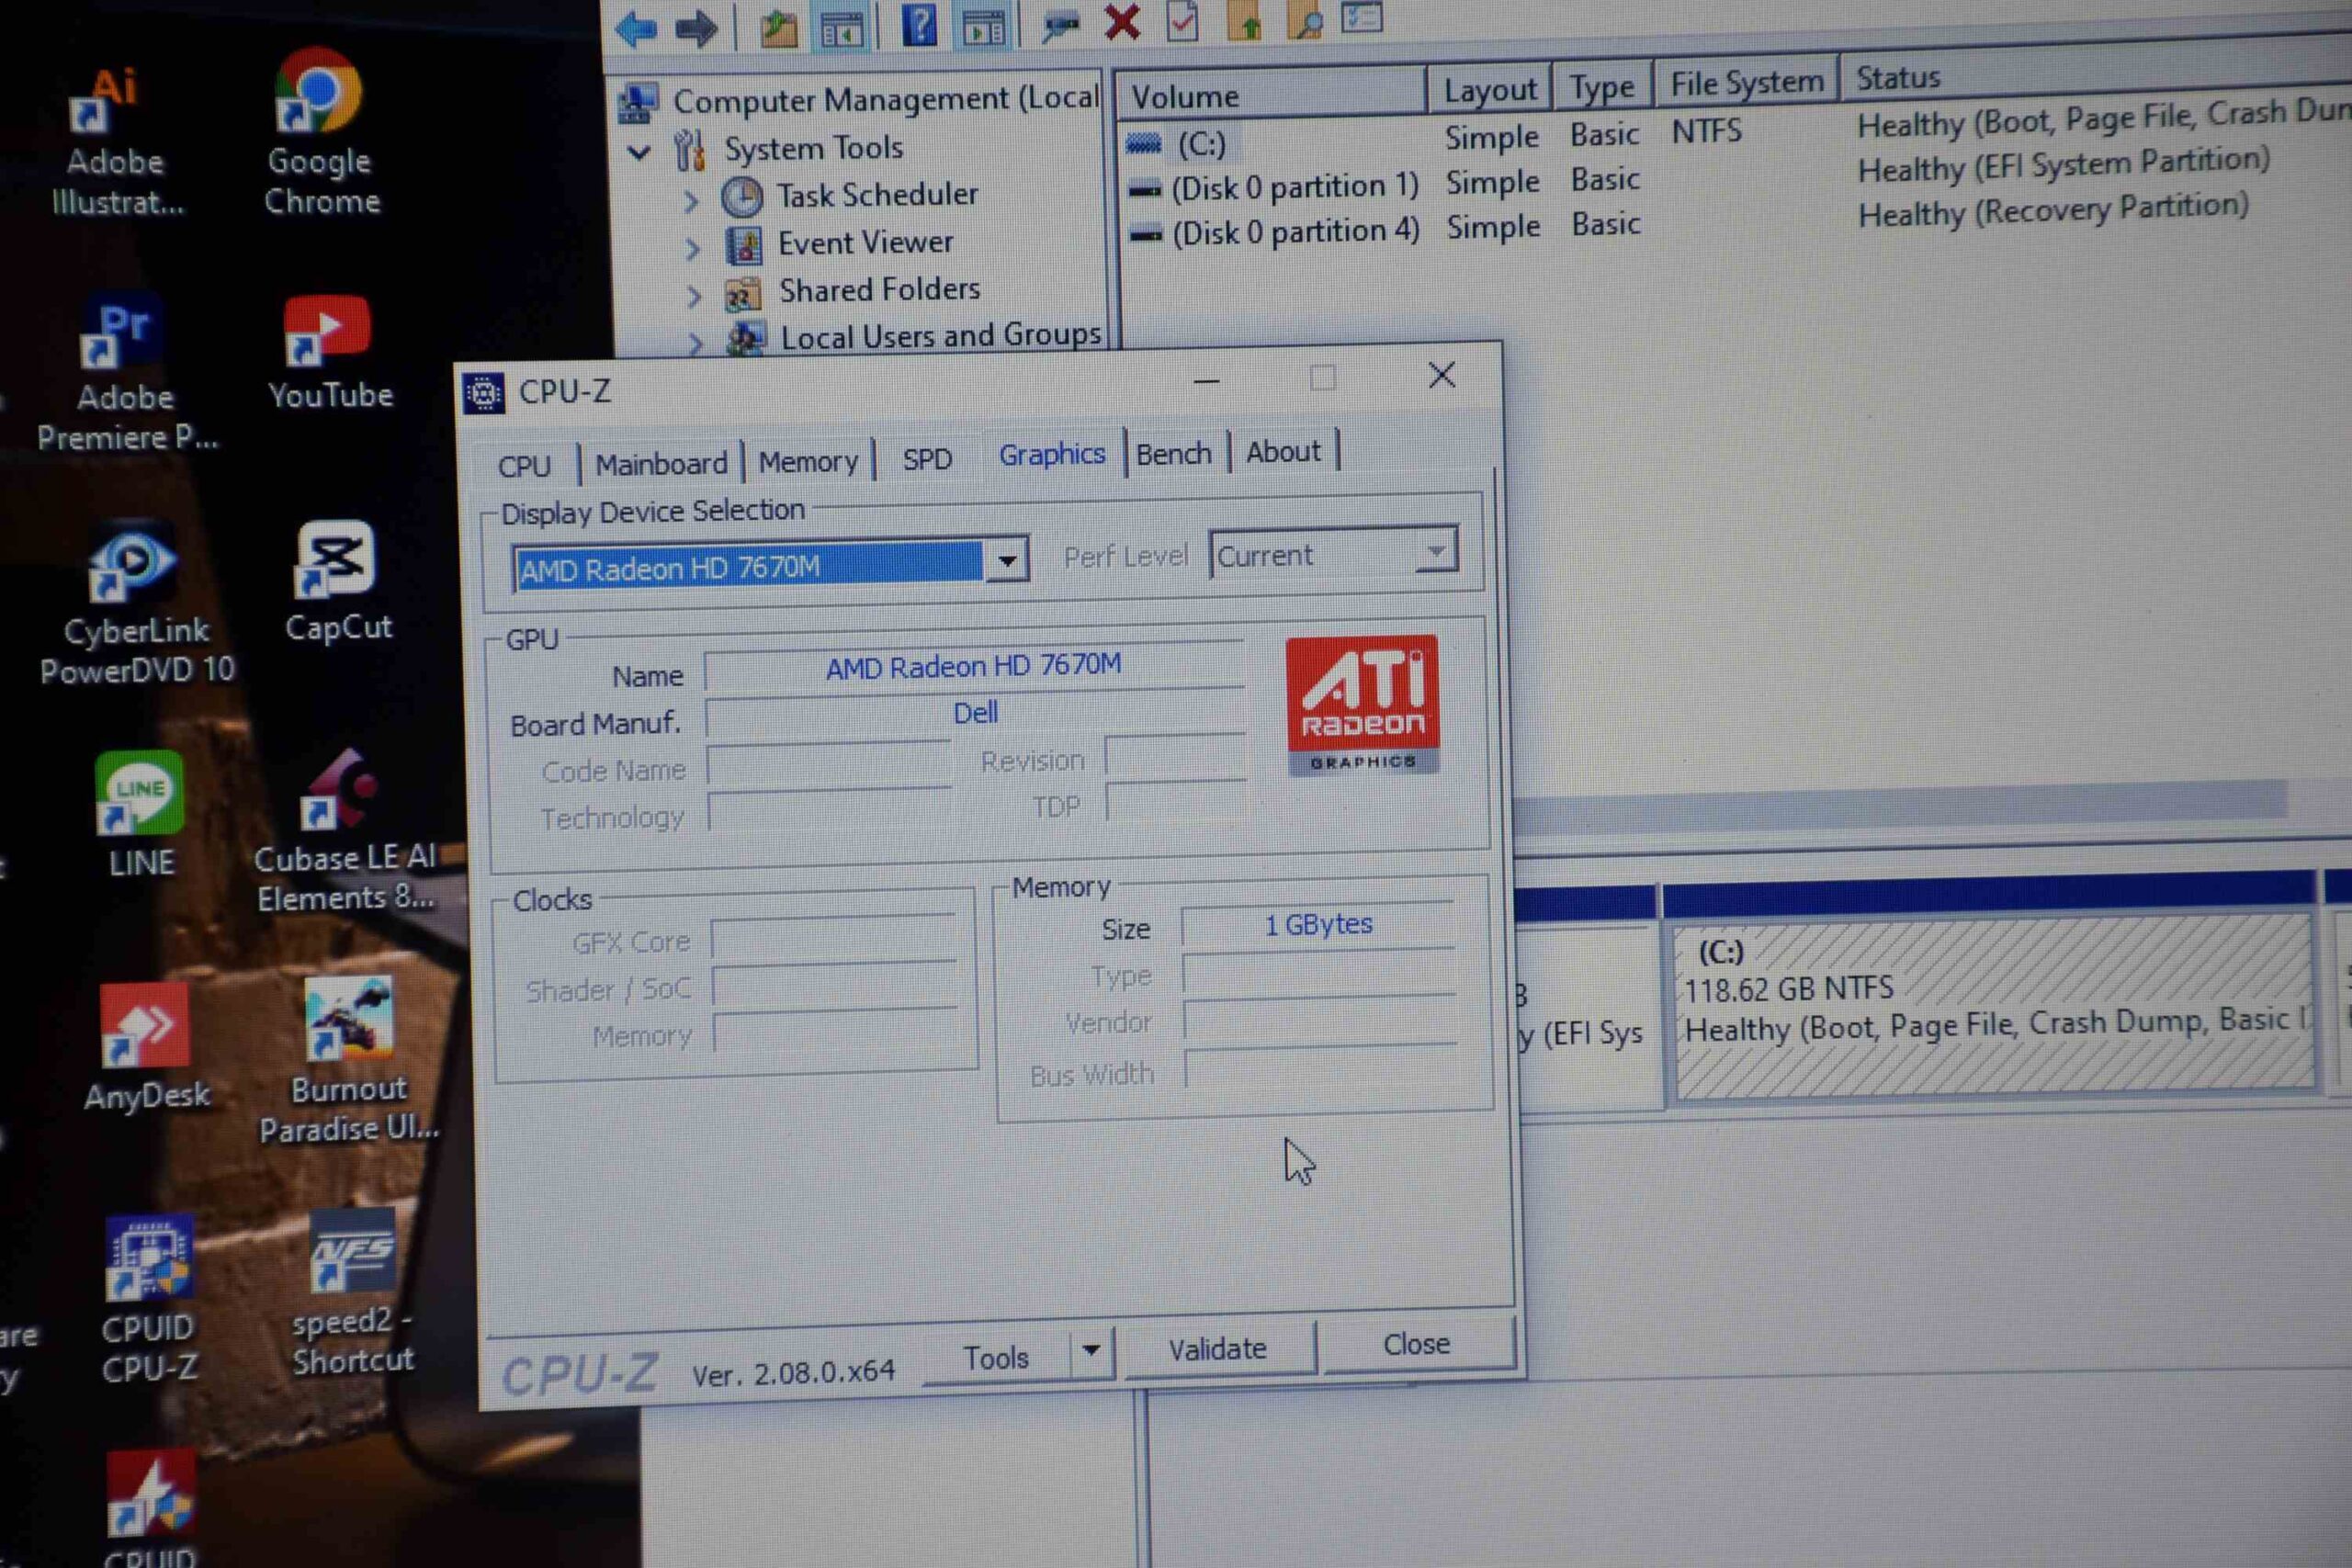Open CapCut desktop shortcut
Image resolution: width=2352 pixels, height=1568 pixels.
[338, 581]
